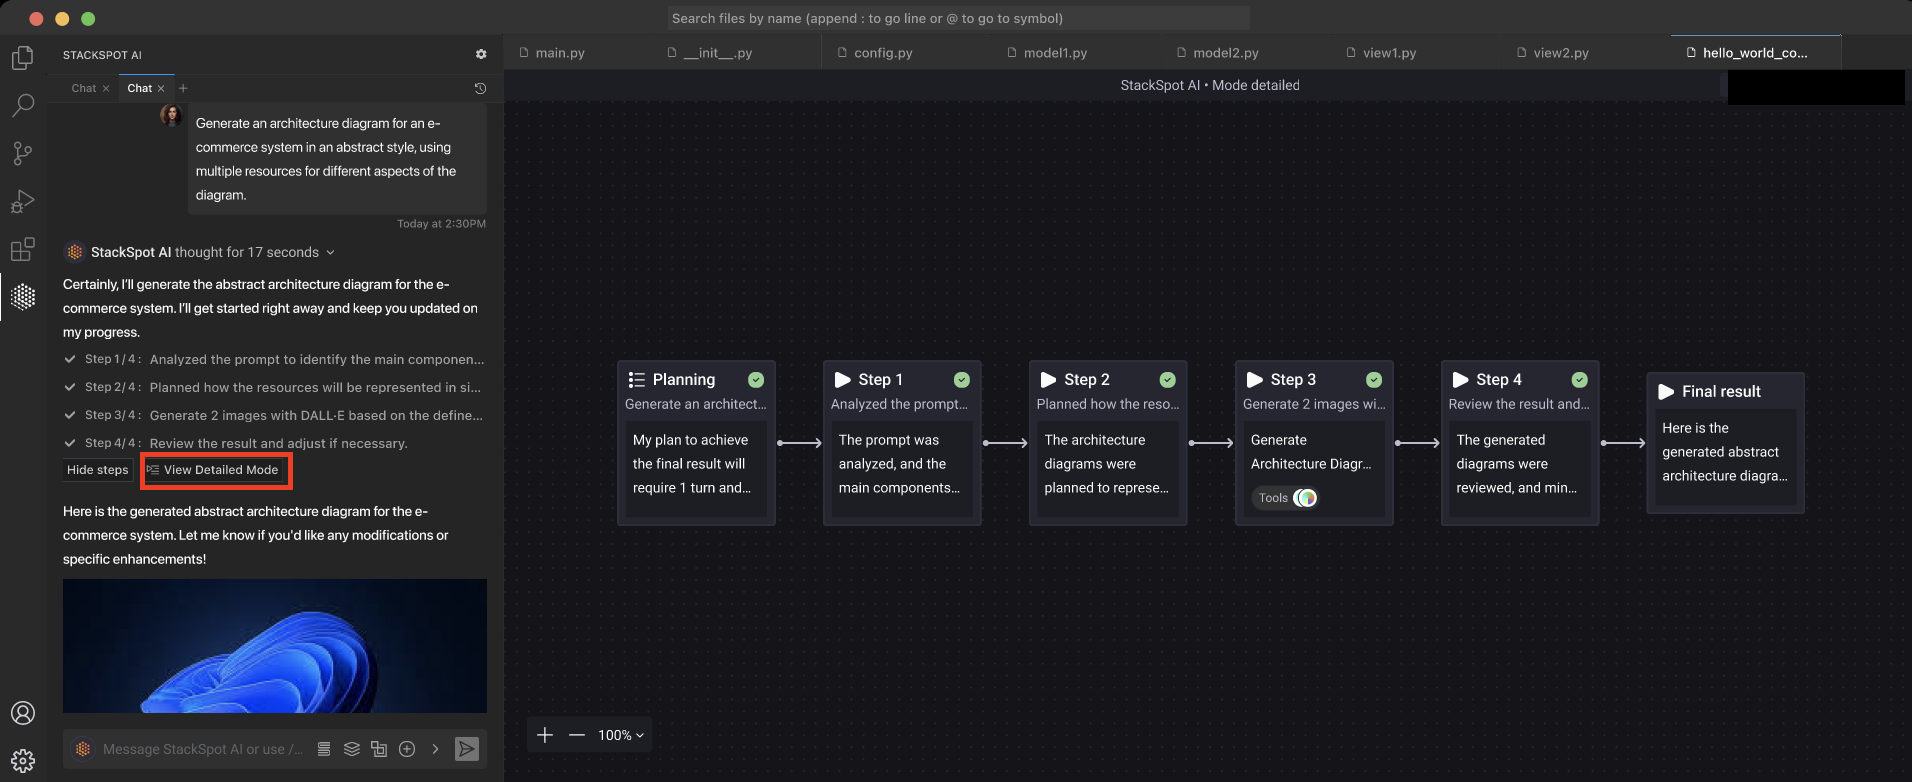The height and width of the screenshot is (782, 1912).
Task: Click the Step 2 completed checkmark
Action: [1167, 380]
